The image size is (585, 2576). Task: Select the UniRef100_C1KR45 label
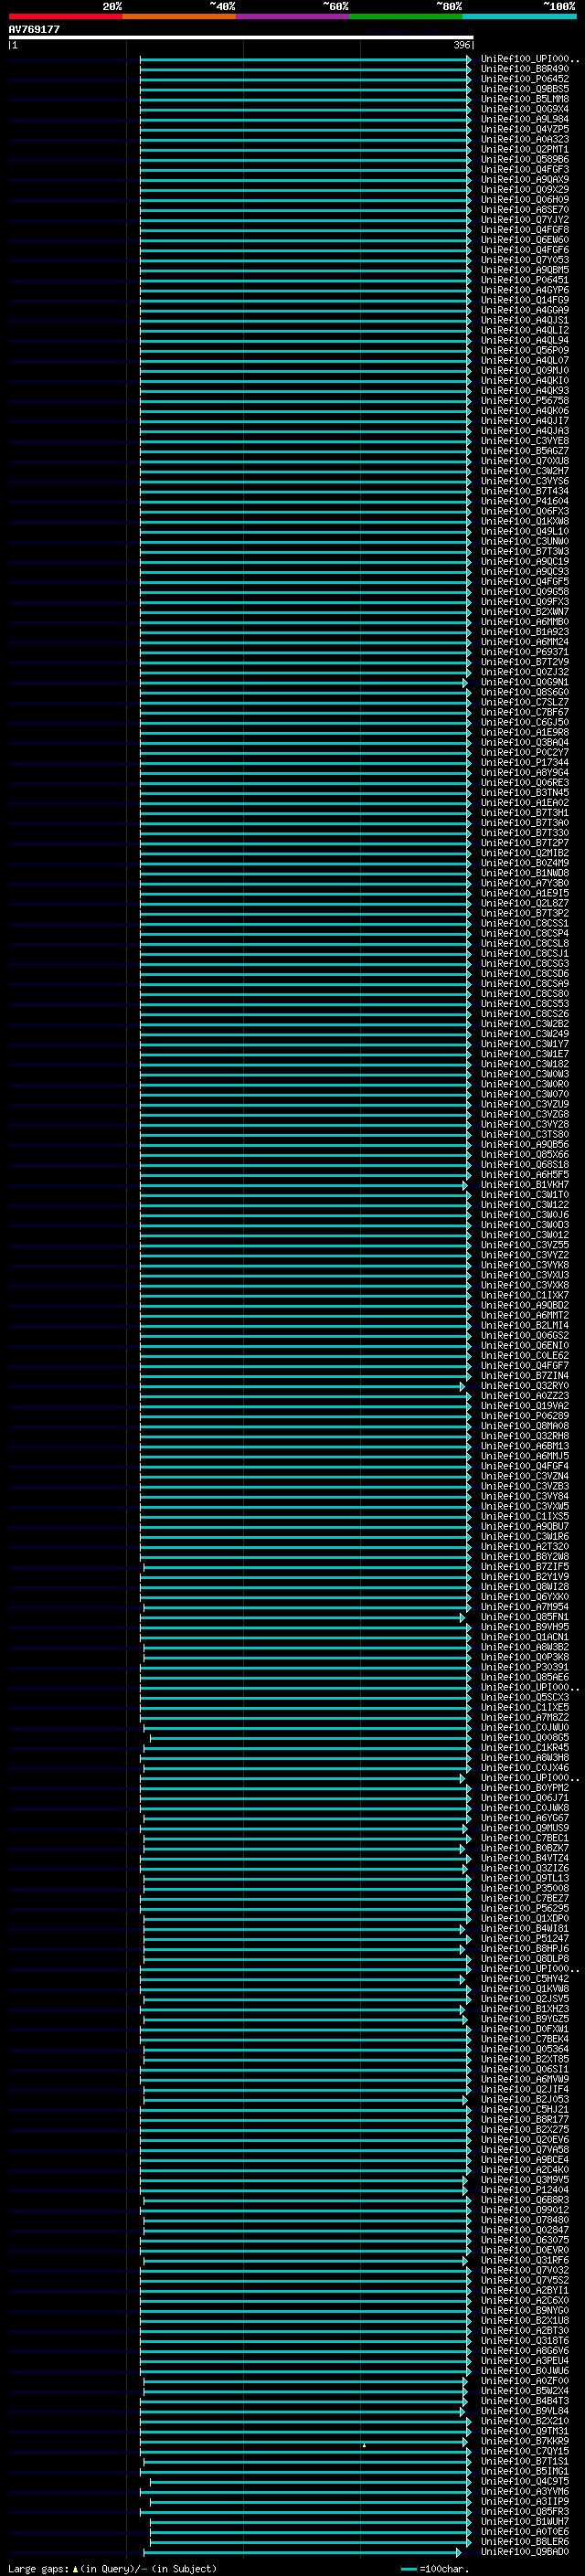(x=525, y=1747)
